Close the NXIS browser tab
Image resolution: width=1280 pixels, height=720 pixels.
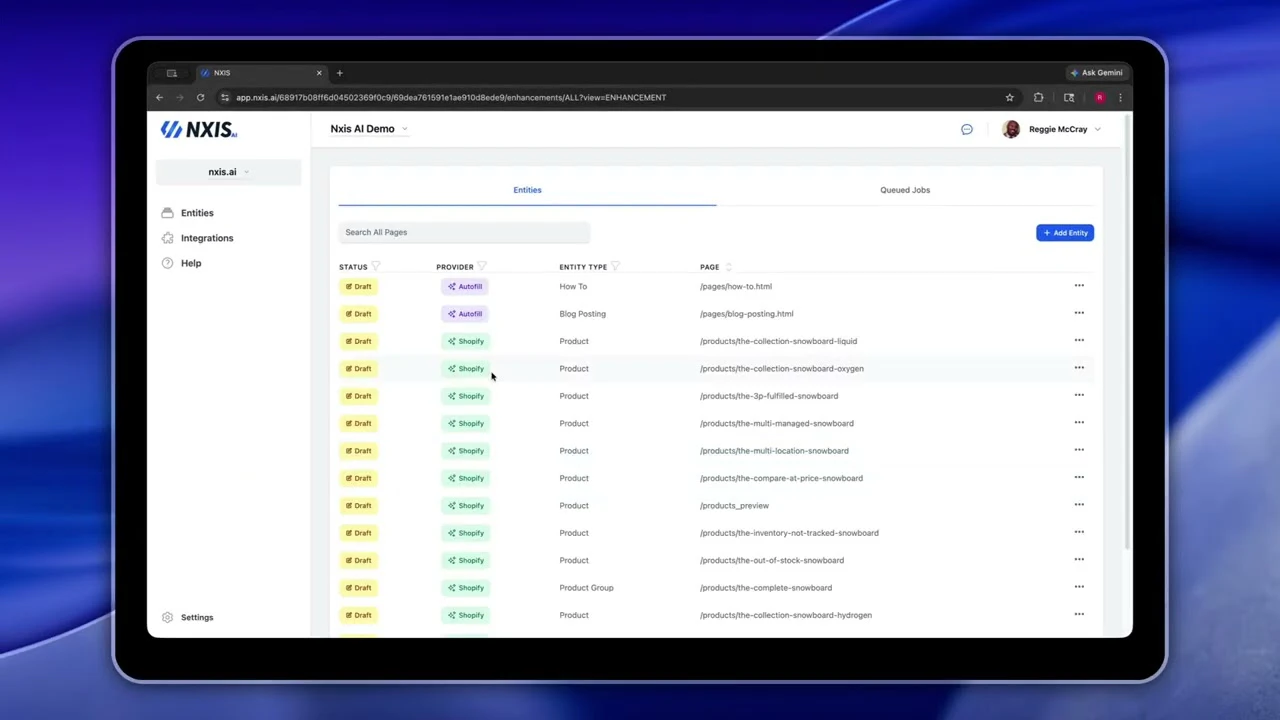pos(319,73)
